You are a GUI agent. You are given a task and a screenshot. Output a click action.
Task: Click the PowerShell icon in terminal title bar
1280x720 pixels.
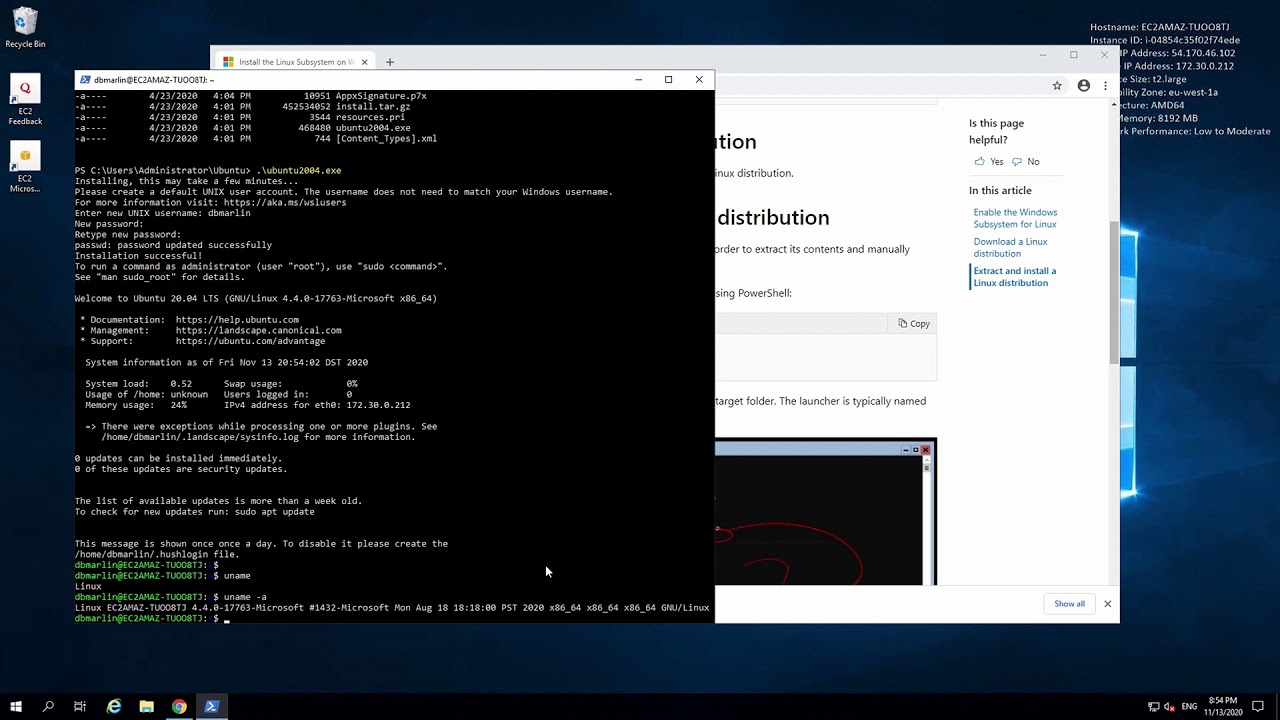(85, 80)
